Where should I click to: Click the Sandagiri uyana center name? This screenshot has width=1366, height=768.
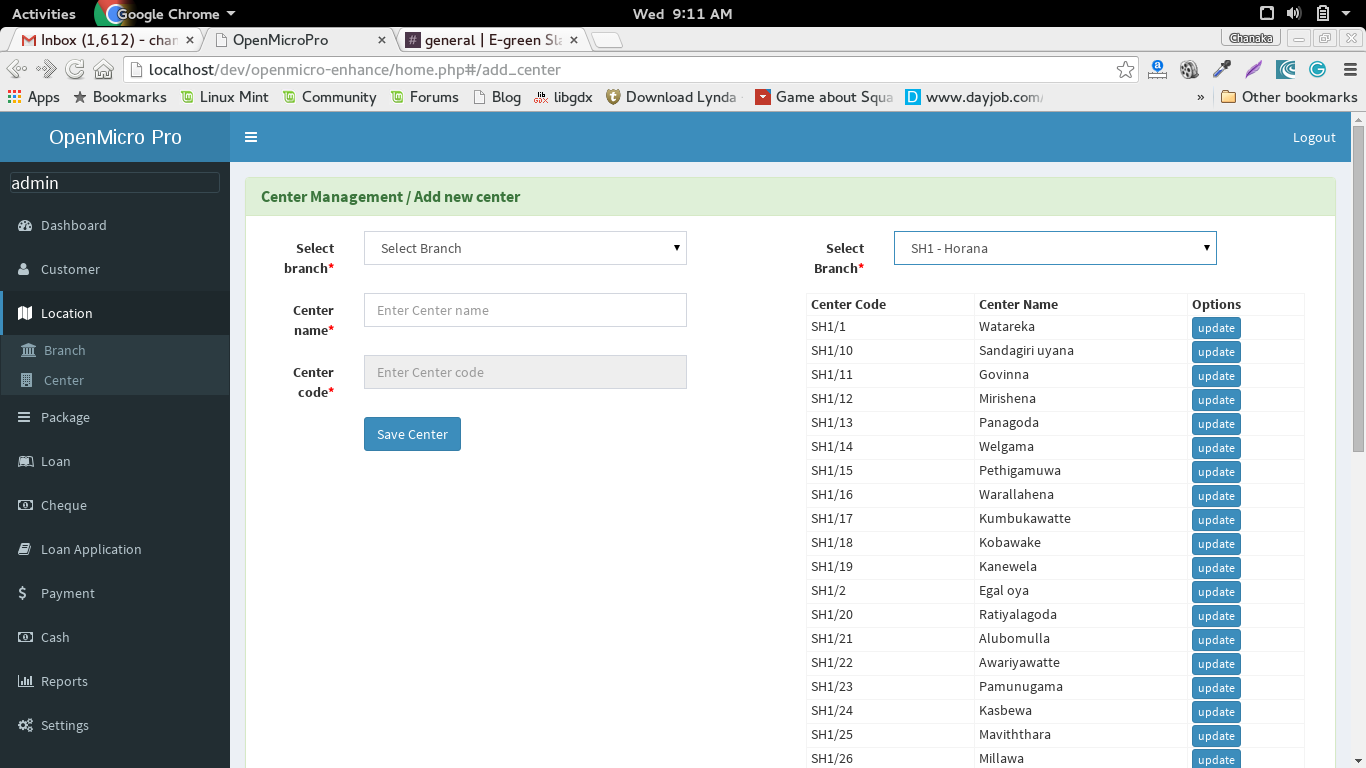pos(1026,350)
